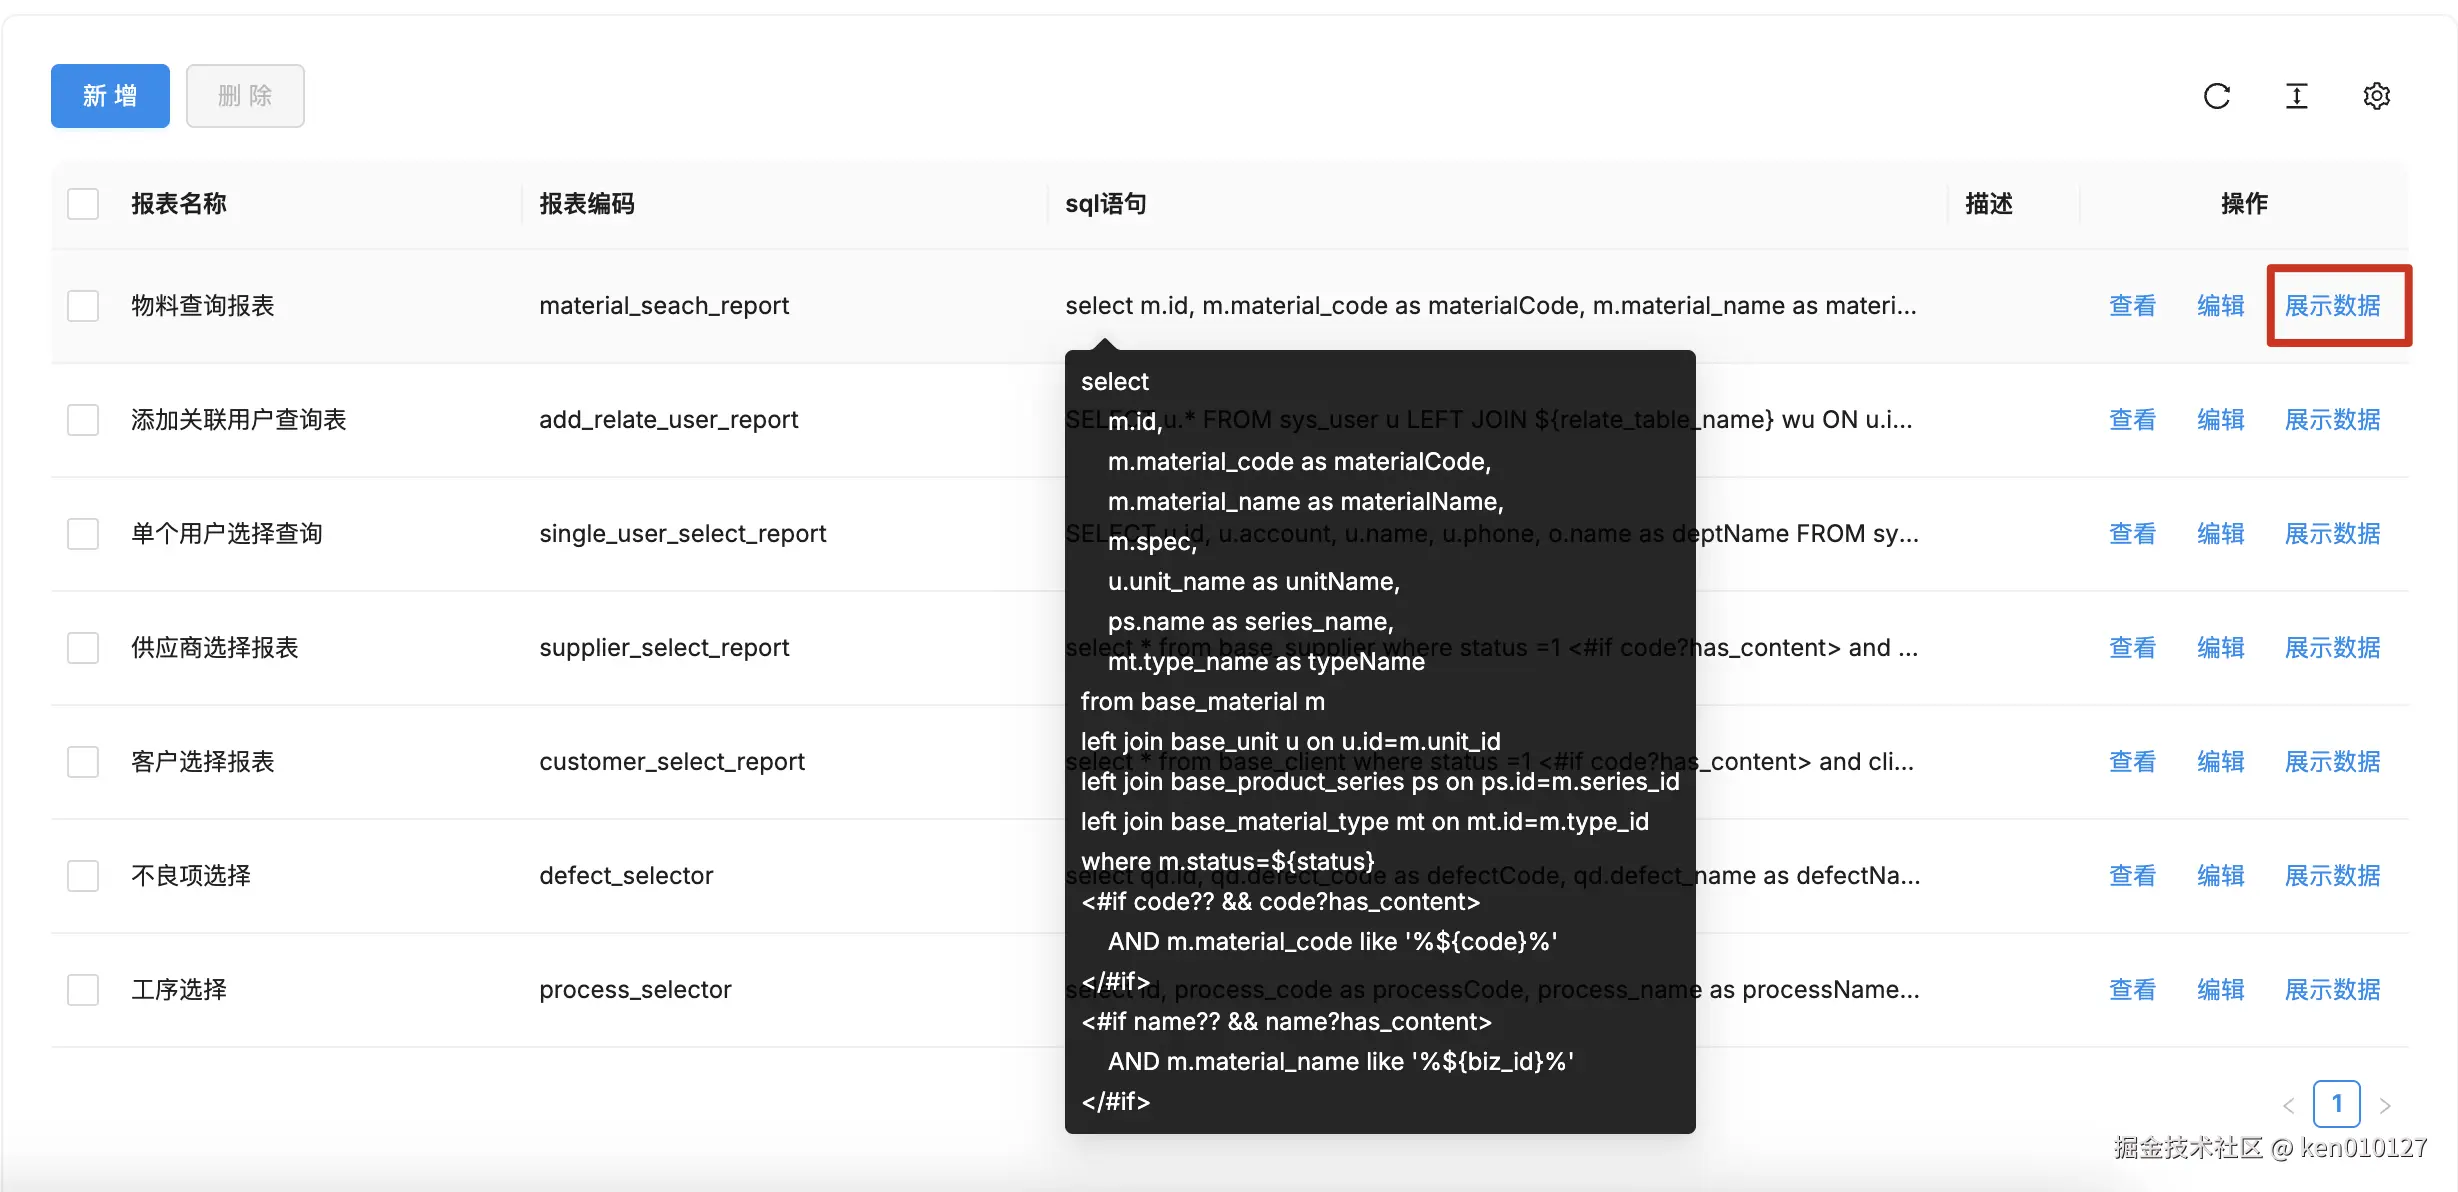The height and width of the screenshot is (1192, 2458).
Task: Click 编辑 for single_user_select_report row
Action: [2220, 534]
